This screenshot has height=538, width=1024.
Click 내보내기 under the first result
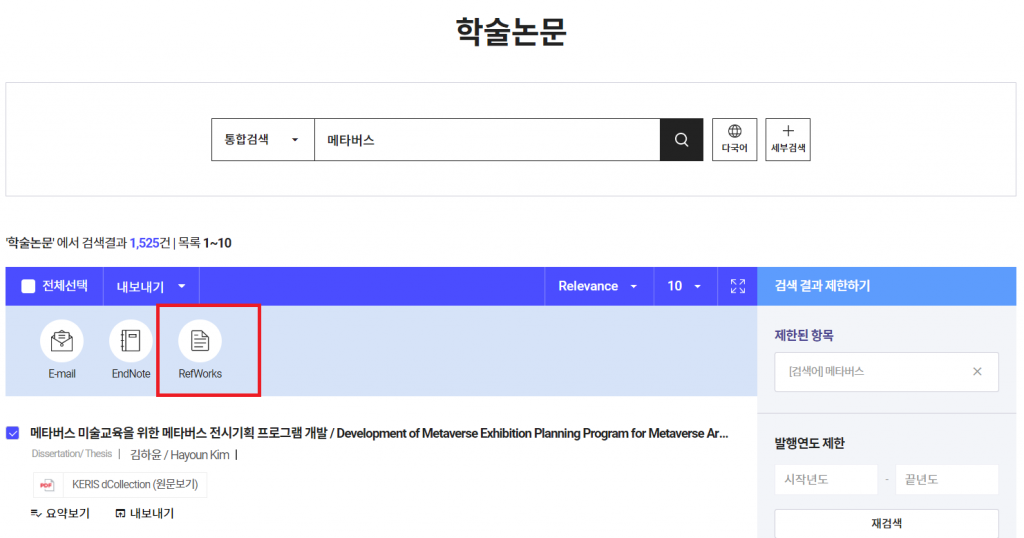tap(145, 513)
